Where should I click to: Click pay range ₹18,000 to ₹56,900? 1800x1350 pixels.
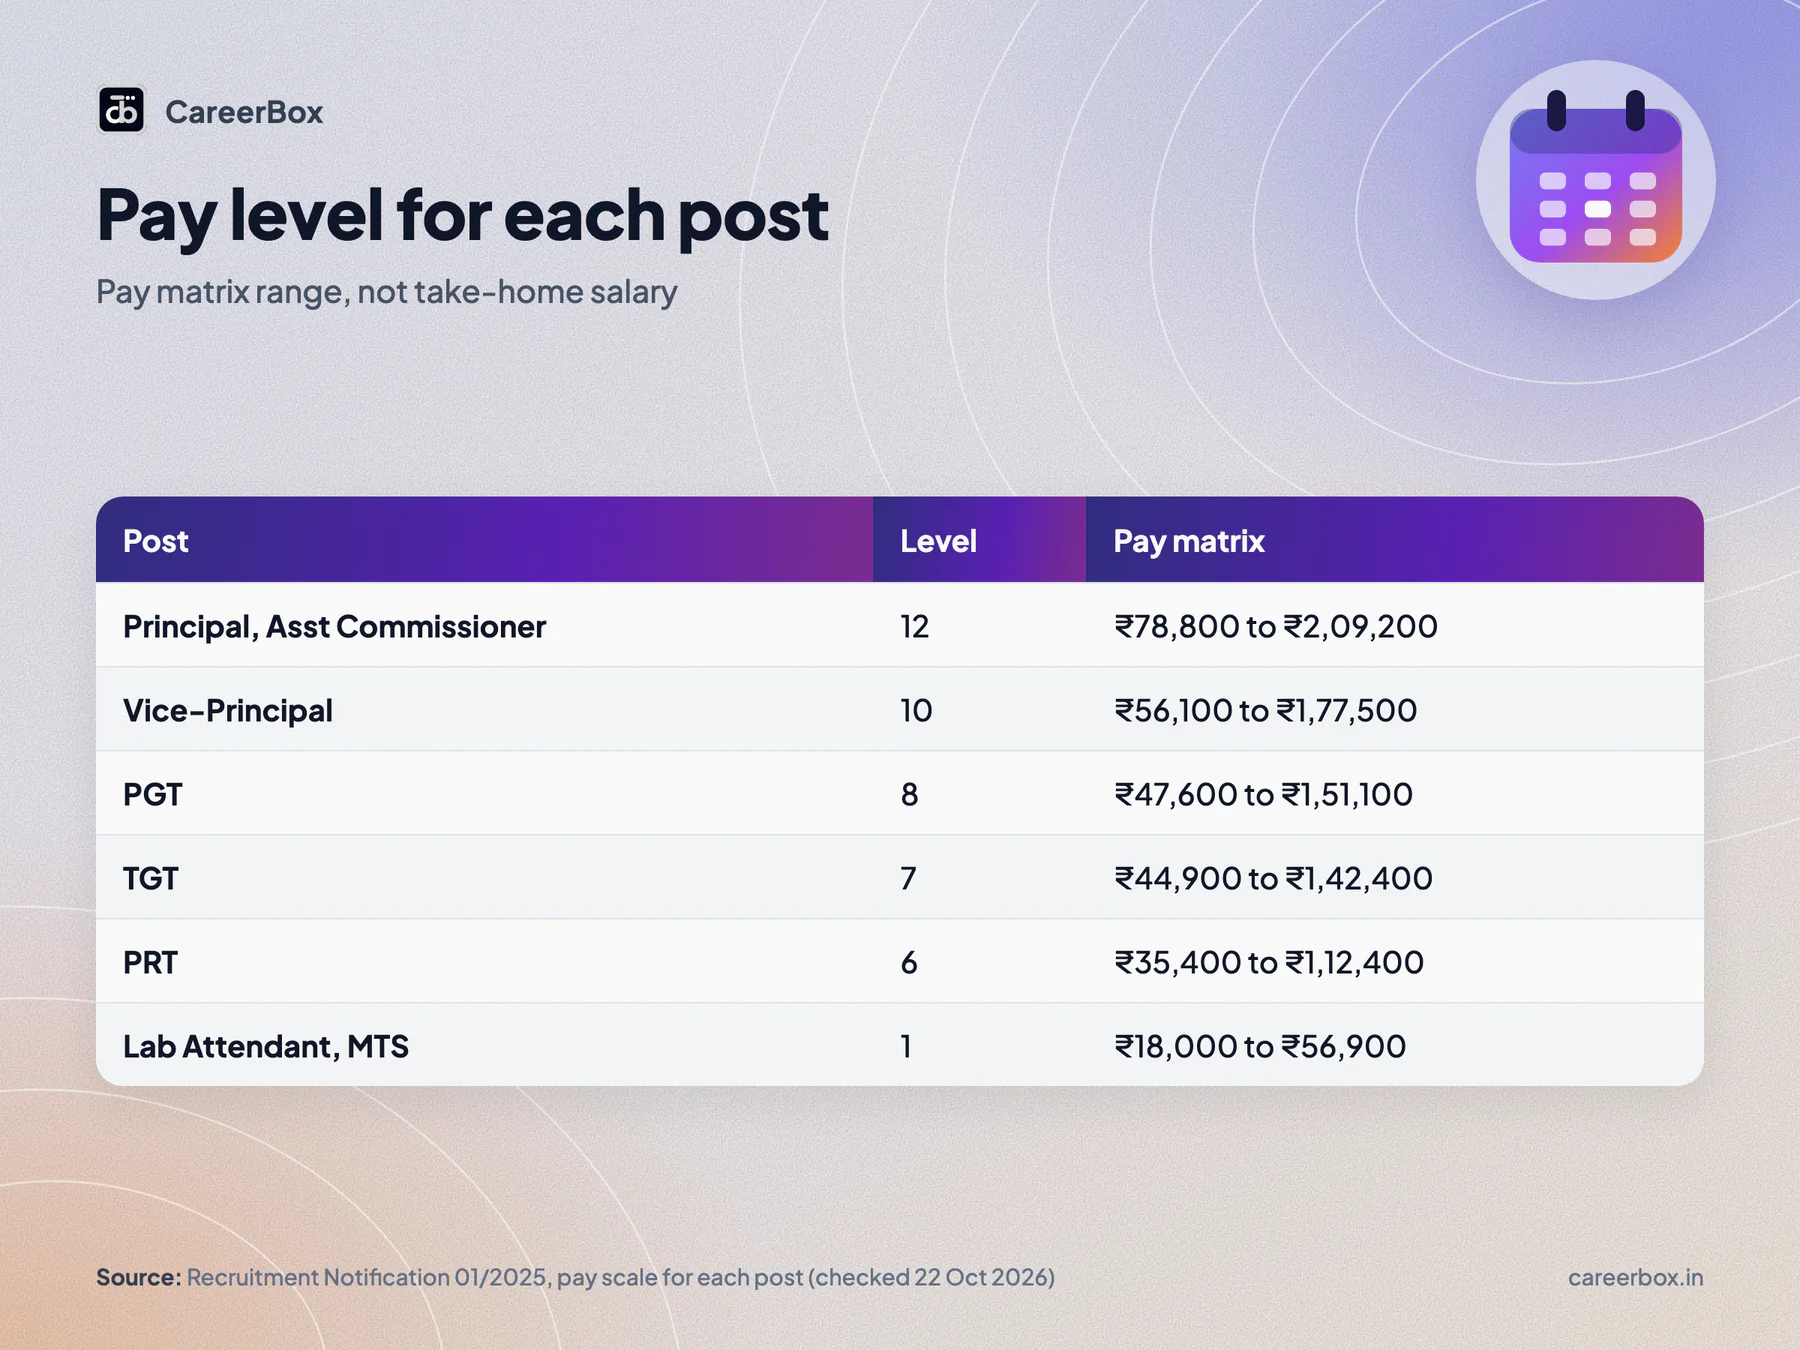(x=1260, y=1046)
